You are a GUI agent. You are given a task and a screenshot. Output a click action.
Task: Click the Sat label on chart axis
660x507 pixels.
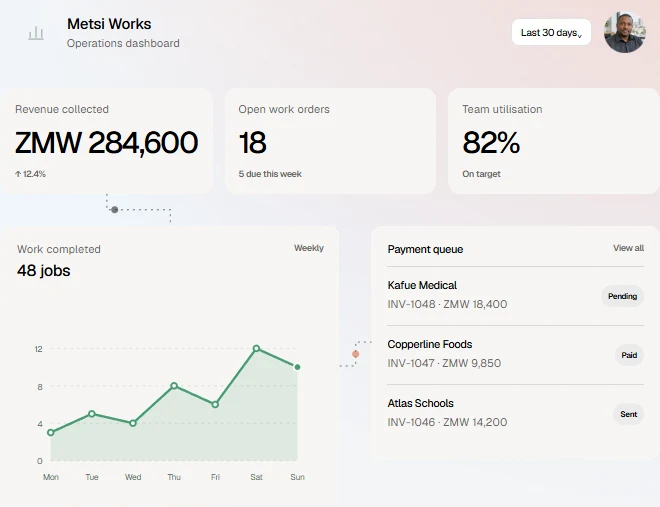(256, 477)
